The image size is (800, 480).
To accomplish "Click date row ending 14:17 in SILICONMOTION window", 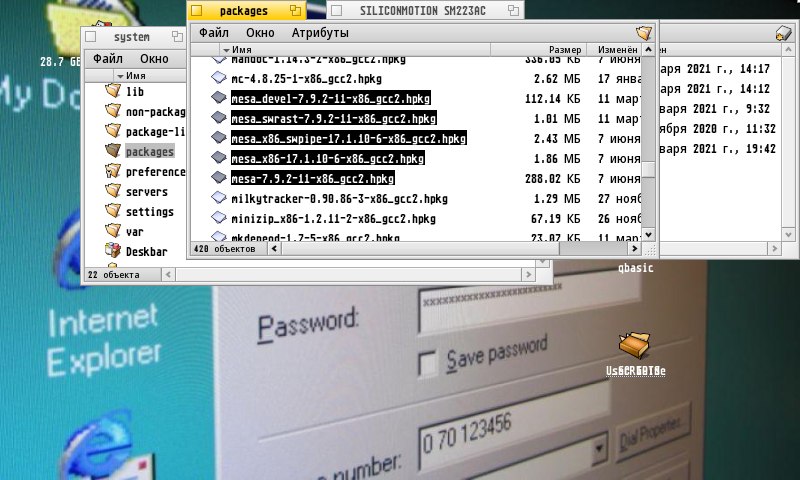I will click(x=715, y=69).
